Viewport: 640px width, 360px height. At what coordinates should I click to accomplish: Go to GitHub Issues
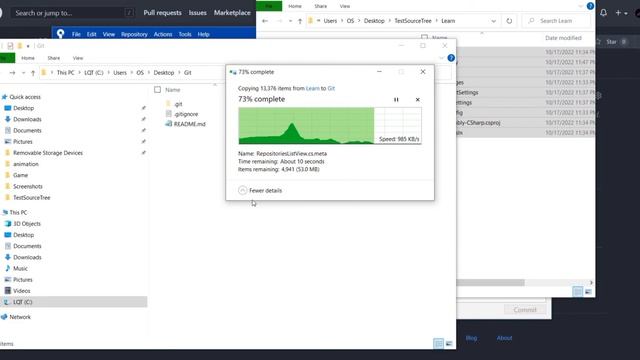[198, 13]
